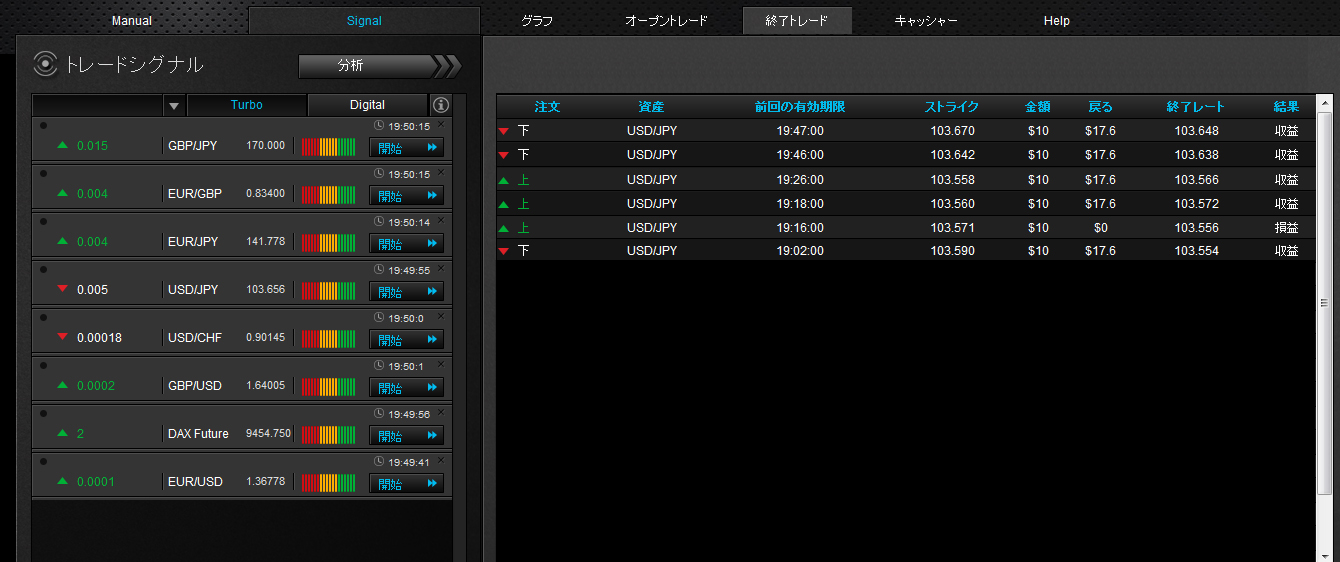Viewport: 1340px width, 562px height.
Task: Click the 分析 analysis button
Action: tap(380, 66)
